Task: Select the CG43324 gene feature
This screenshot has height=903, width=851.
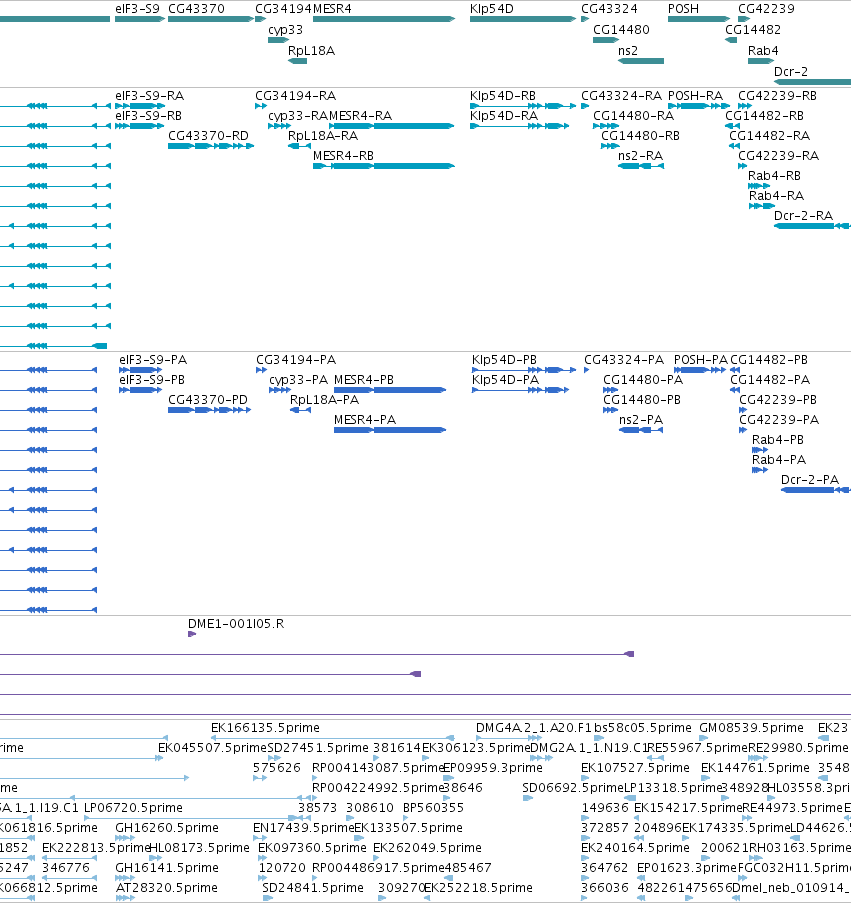Action: point(585,19)
